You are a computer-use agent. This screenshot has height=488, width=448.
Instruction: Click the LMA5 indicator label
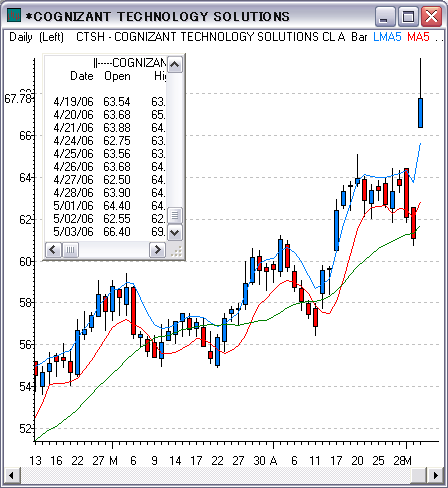(x=387, y=37)
